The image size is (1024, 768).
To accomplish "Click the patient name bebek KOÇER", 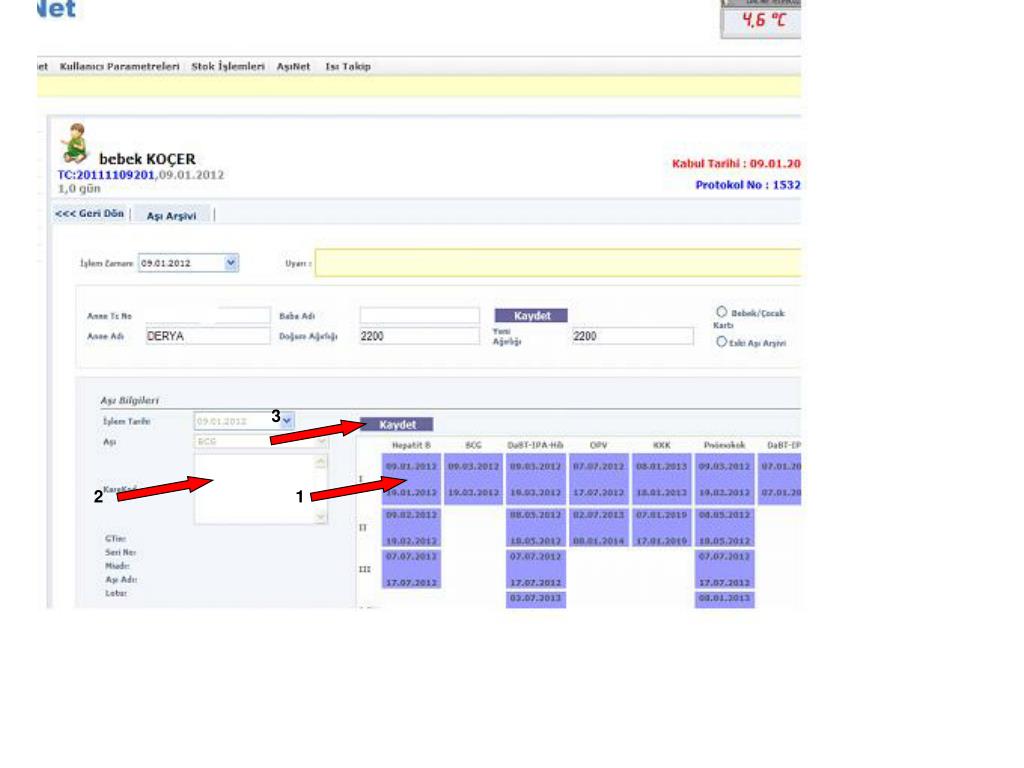I will tap(148, 159).
